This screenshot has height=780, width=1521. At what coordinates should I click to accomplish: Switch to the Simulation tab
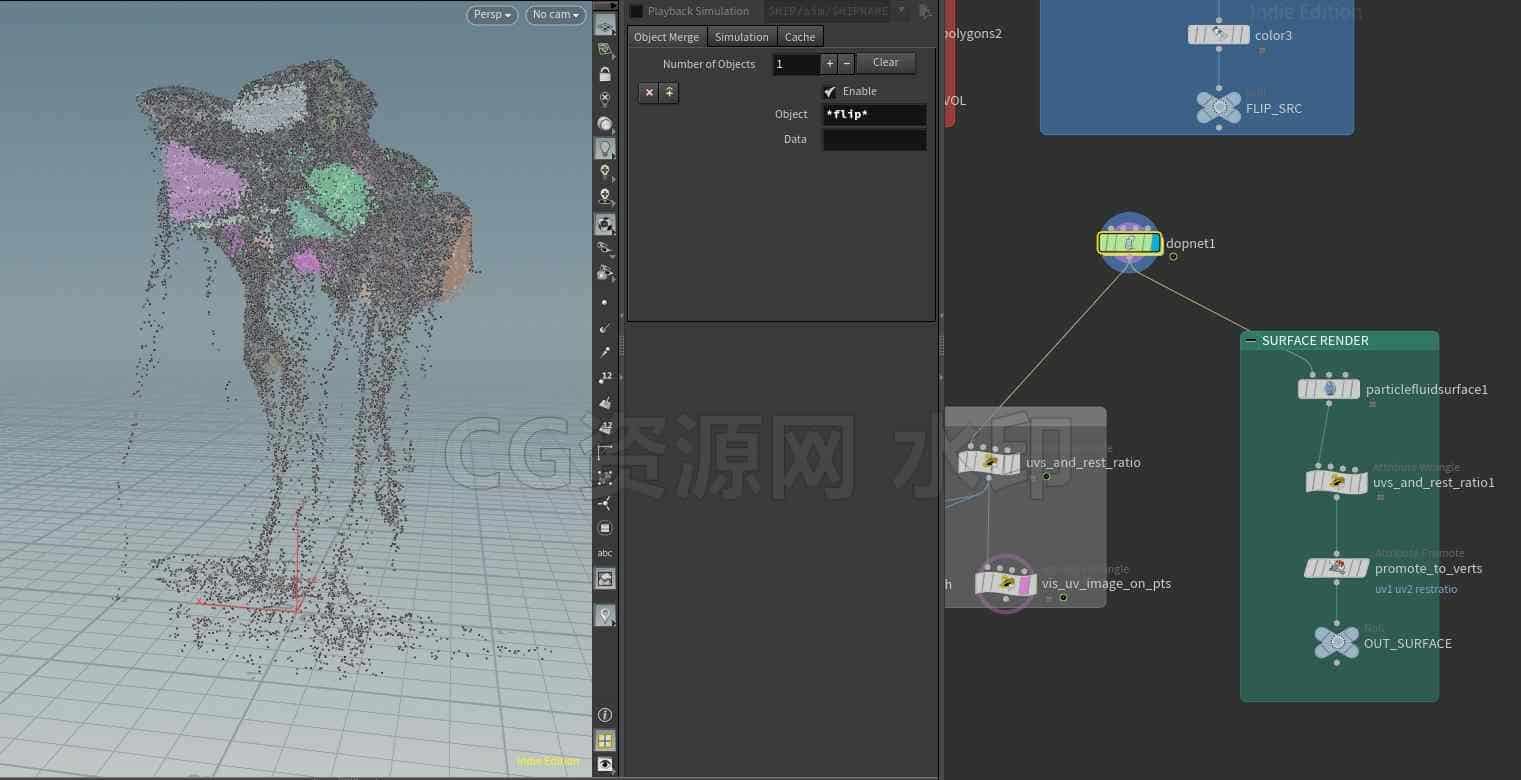click(x=742, y=37)
